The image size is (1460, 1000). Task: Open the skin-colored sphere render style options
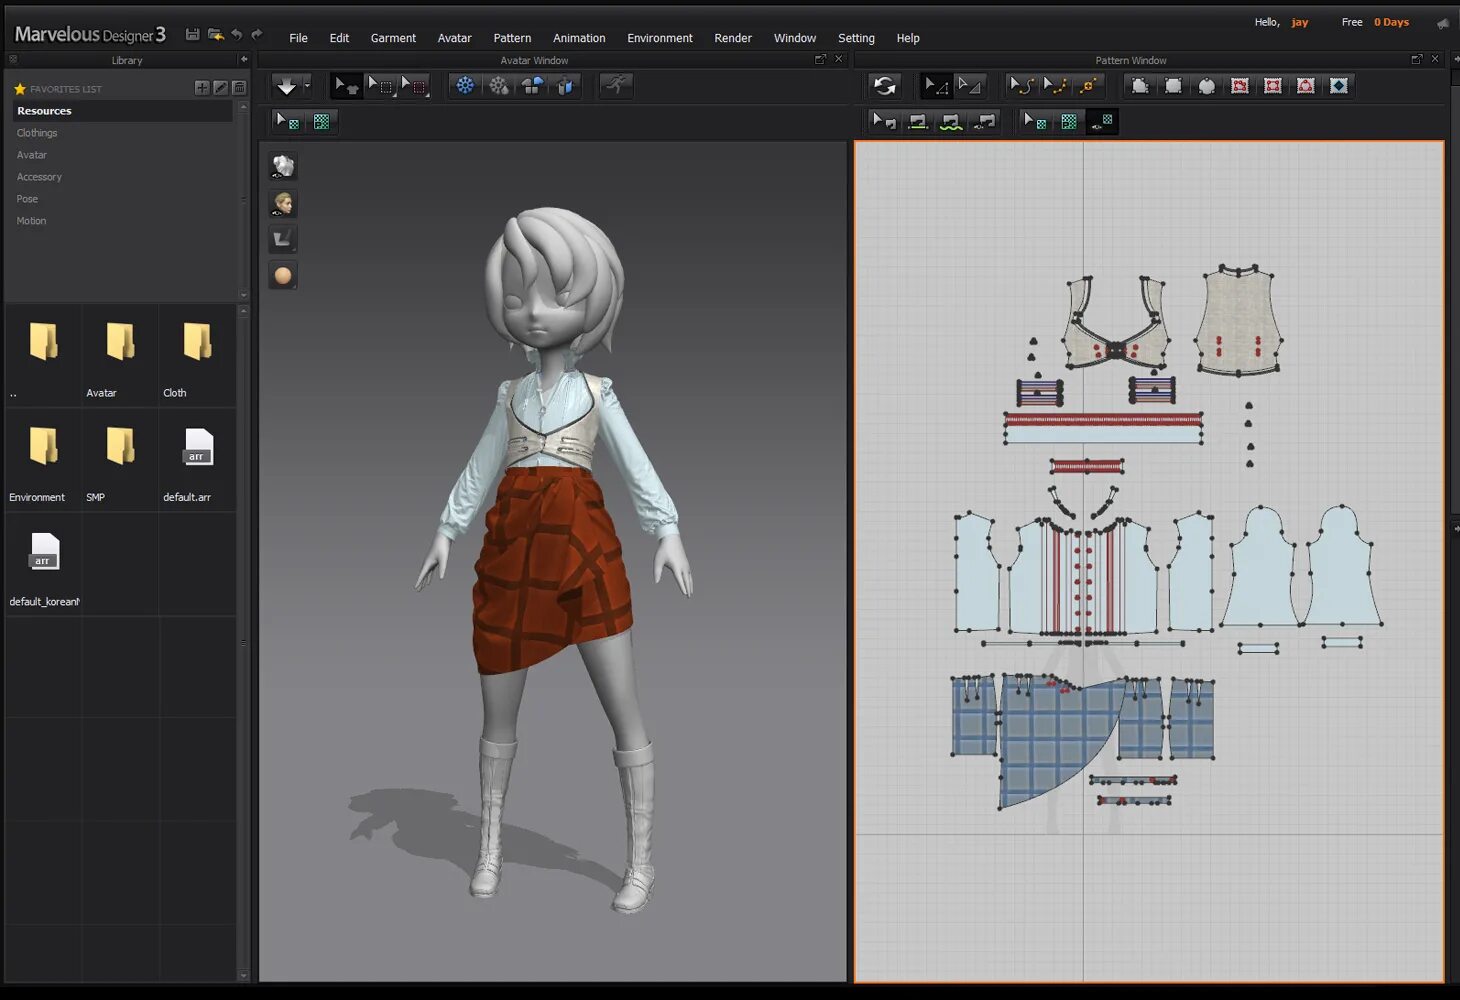tap(283, 275)
